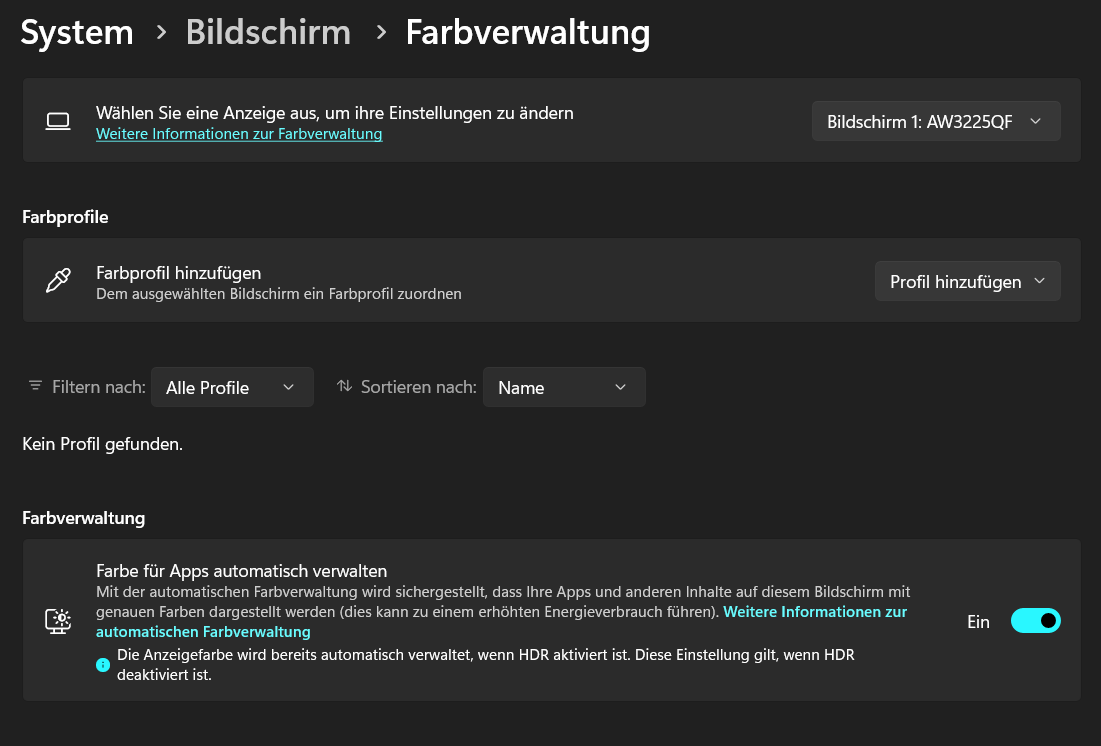Viewport: 1101px width, 746px height.
Task: Click the 'Filtern nach:' label
Action: (99, 387)
